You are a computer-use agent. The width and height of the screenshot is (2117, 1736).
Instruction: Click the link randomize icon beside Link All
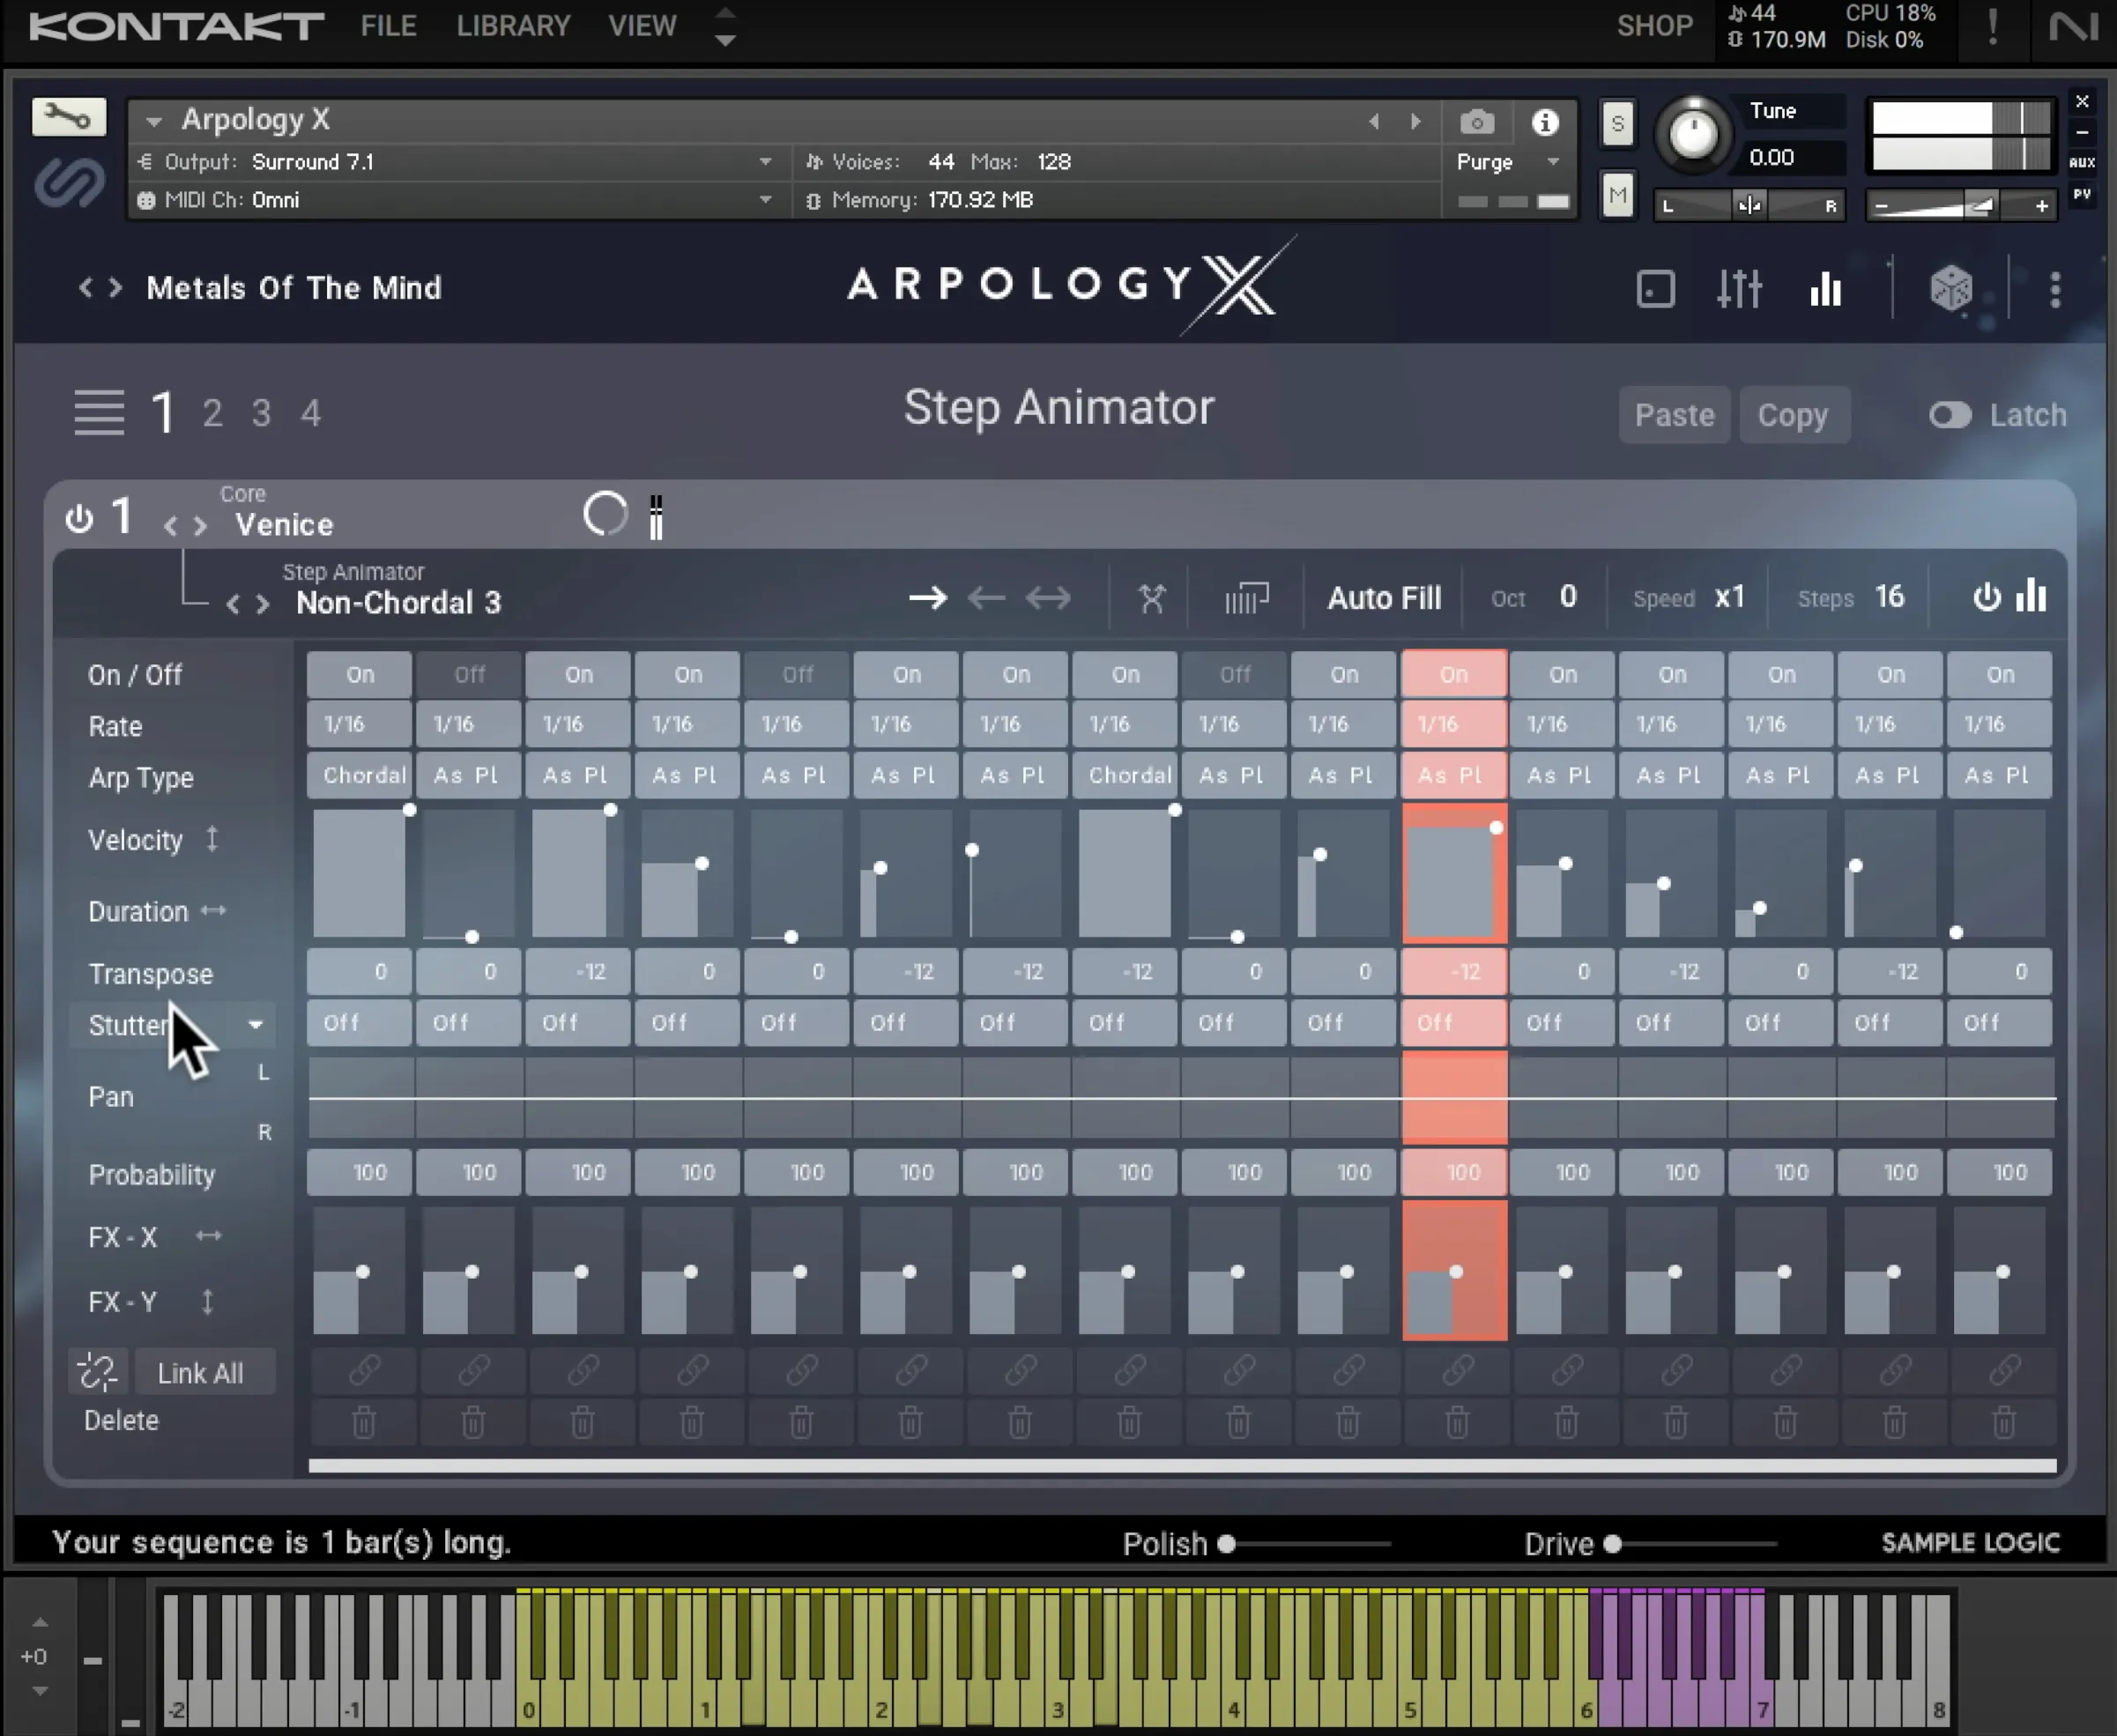coord(98,1372)
